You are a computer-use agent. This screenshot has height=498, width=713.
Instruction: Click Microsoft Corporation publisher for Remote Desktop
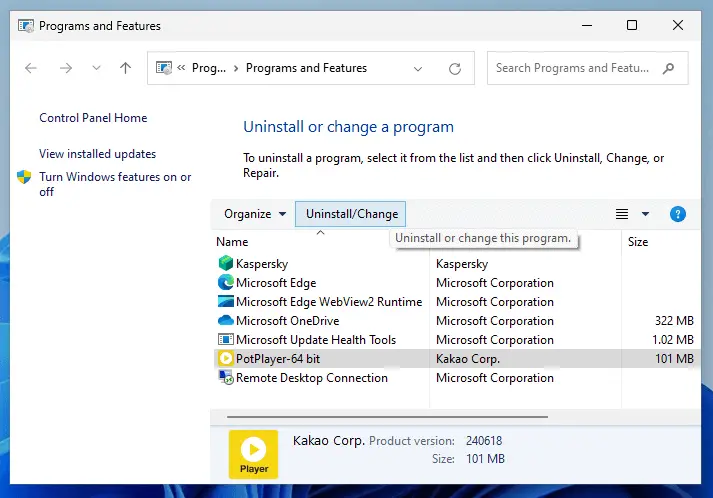pos(495,378)
